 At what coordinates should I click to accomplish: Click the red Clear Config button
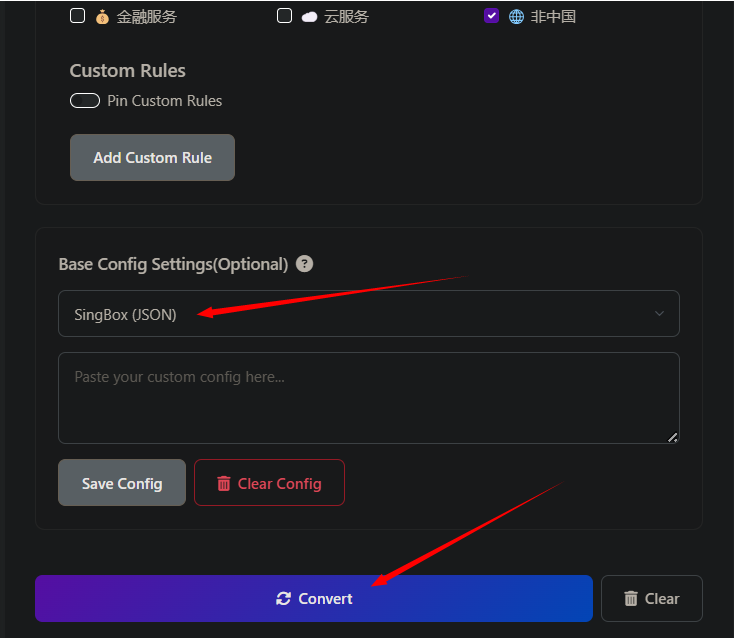pyautogui.click(x=269, y=483)
